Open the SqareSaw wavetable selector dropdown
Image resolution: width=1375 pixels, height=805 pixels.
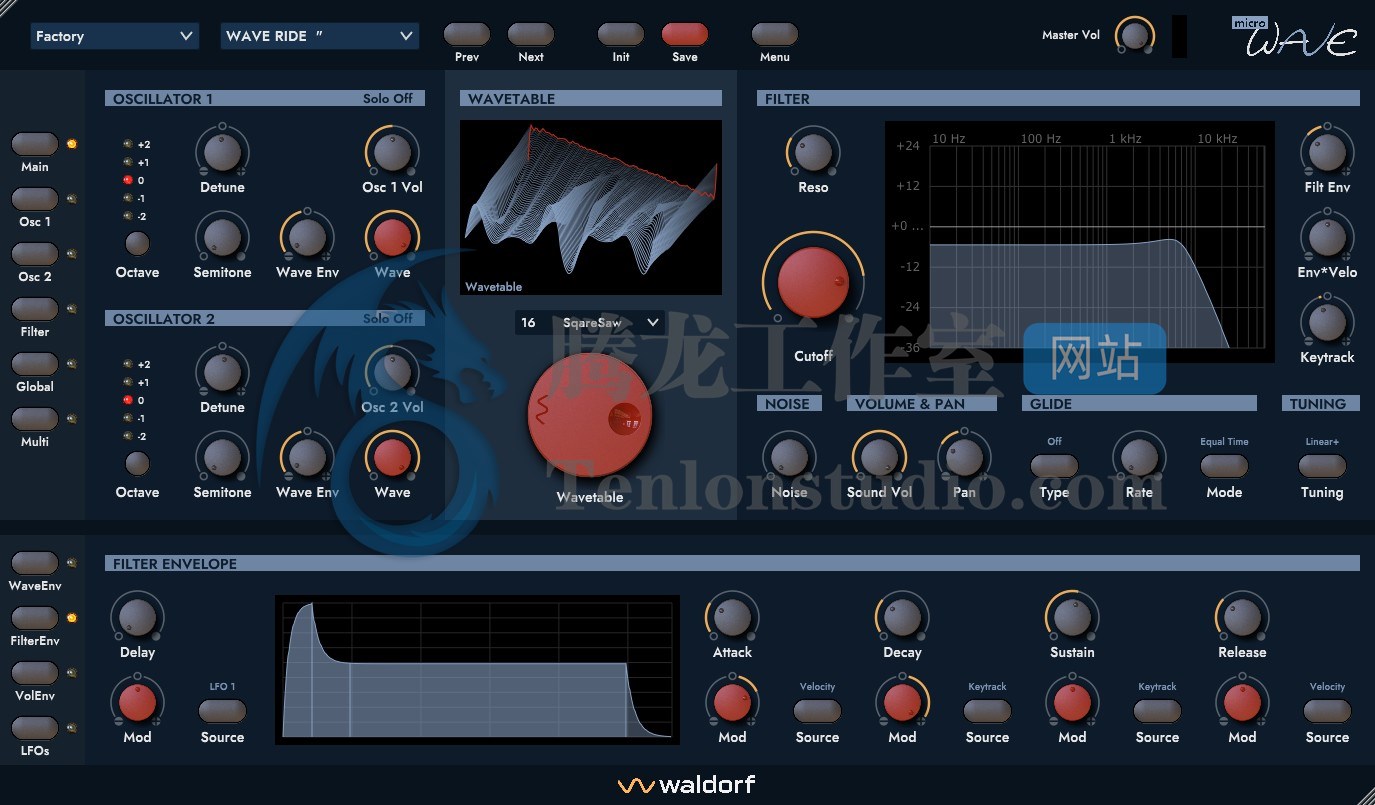(x=590, y=322)
